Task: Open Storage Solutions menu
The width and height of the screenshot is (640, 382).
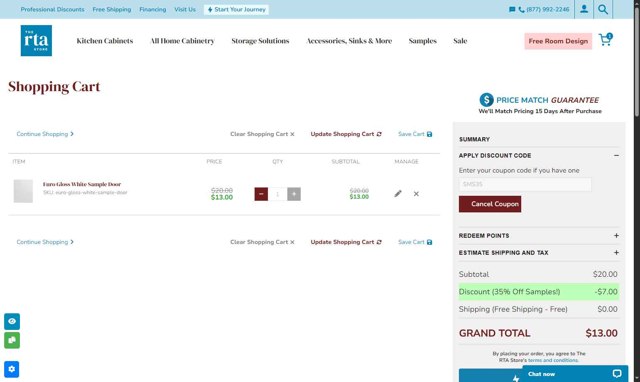Action: pyautogui.click(x=260, y=41)
